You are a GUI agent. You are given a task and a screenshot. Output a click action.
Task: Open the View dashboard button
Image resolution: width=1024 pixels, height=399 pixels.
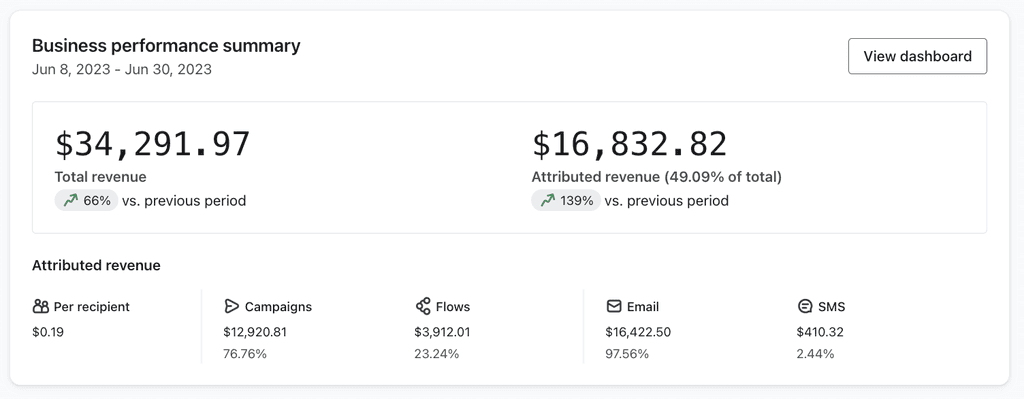[x=917, y=56]
